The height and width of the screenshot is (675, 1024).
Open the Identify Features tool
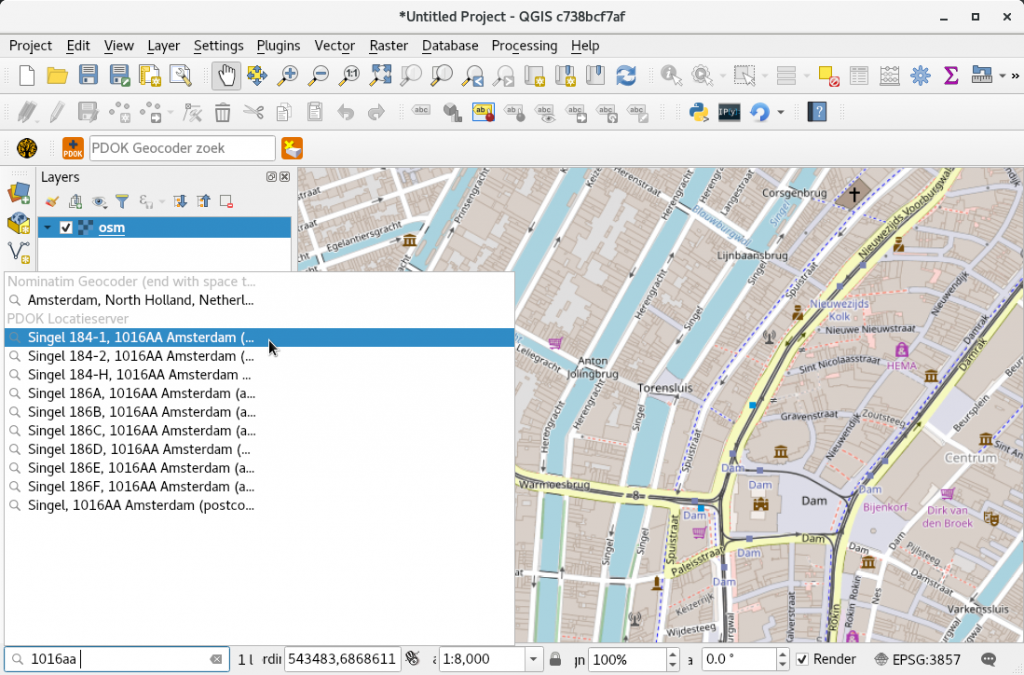670,75
